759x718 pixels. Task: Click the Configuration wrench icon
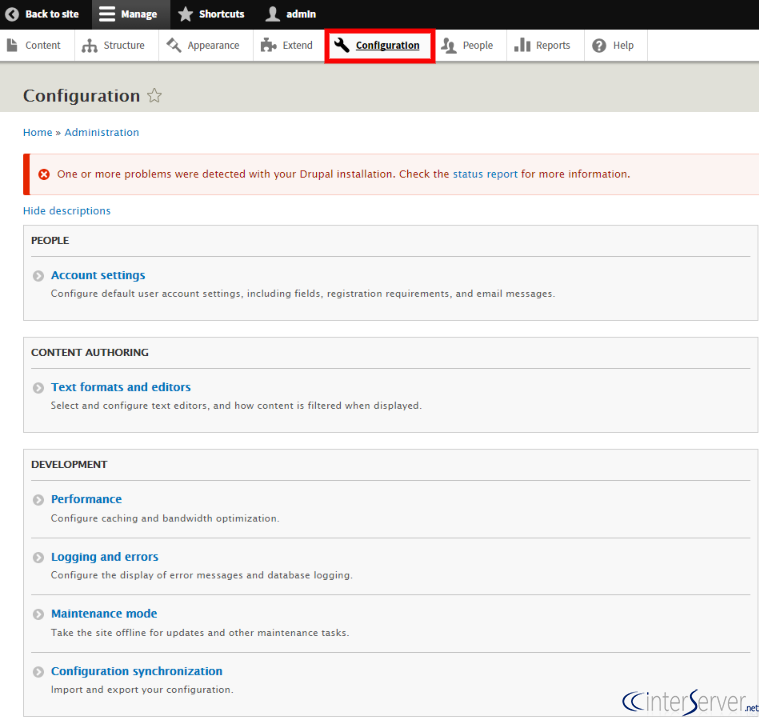(x=342, y=45)
